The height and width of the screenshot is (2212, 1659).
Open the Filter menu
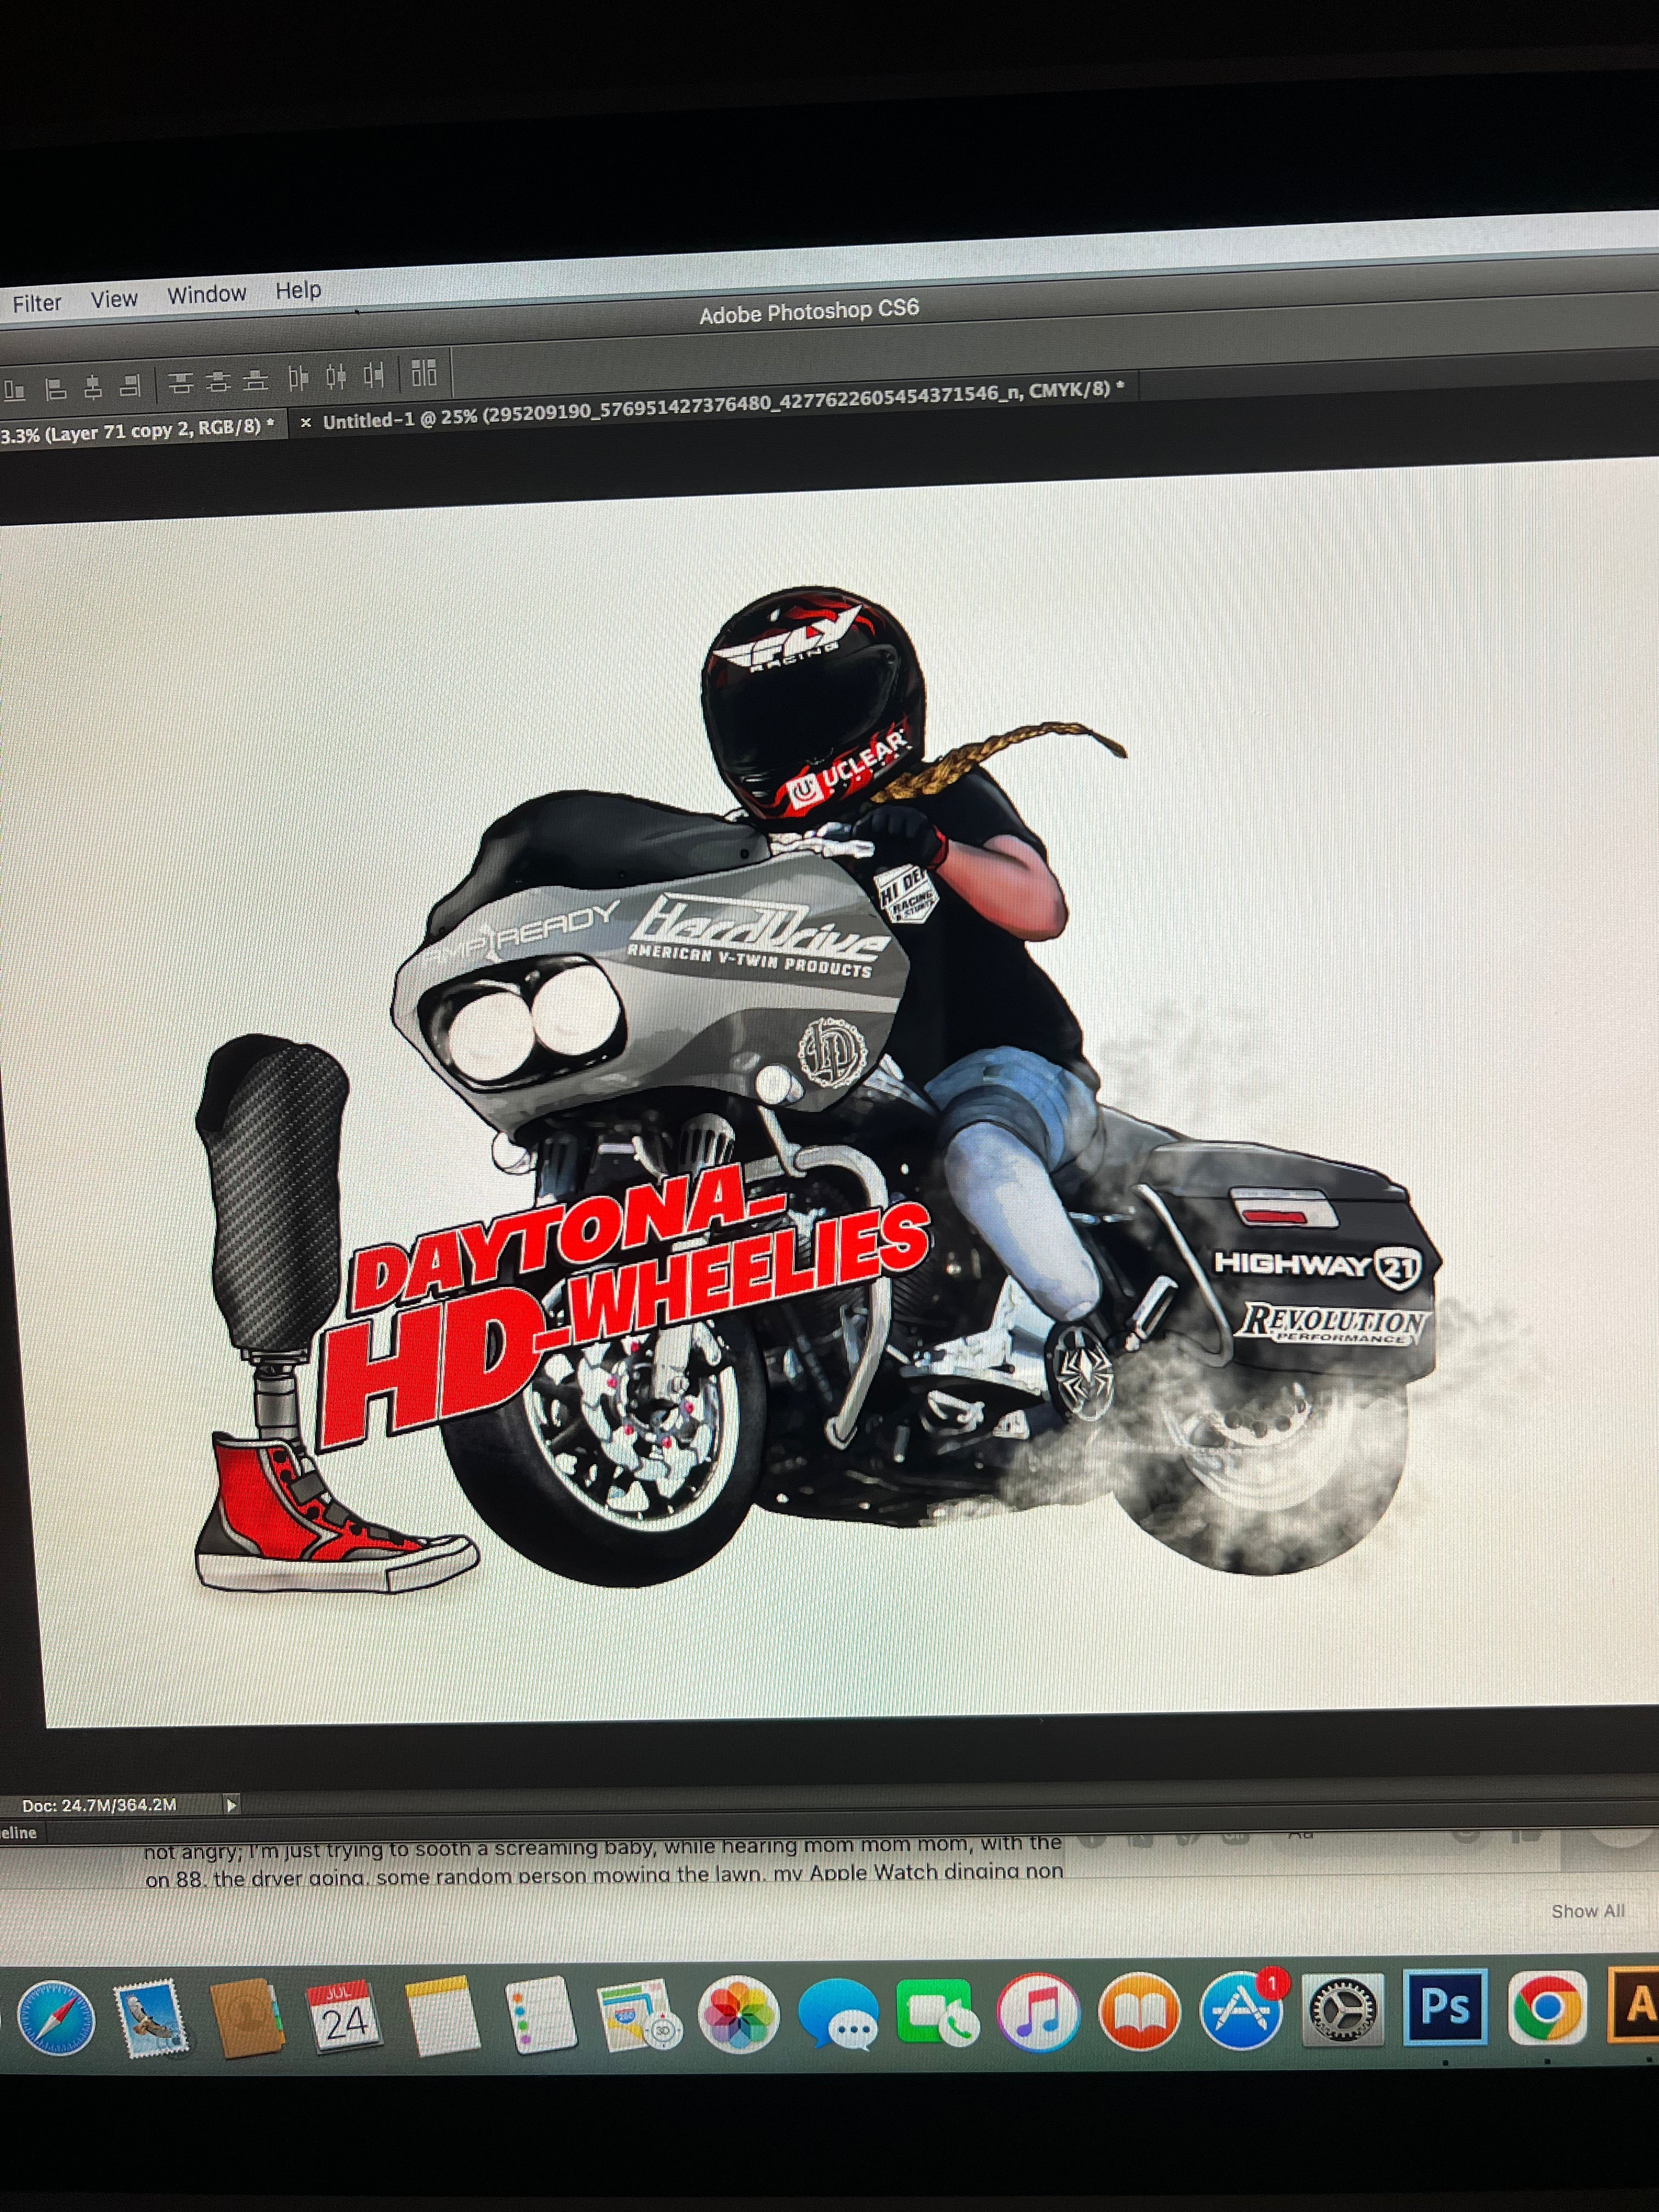click(x=37, y=302)
